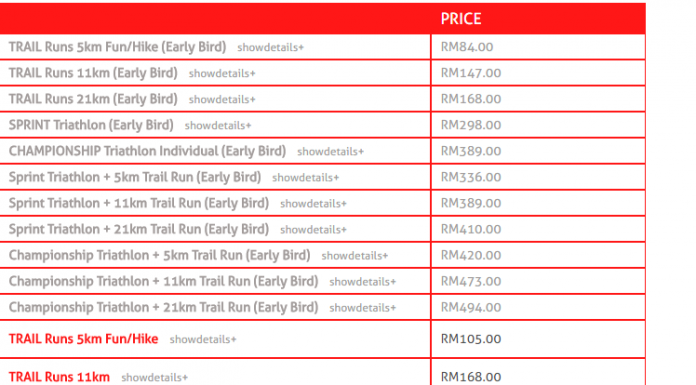Image resolution: width=696 pixels, height=385 pixels.
Task: Show details for red TRAIL Runs 5km Fun/Hike
Action: click(x=203, y=339)
